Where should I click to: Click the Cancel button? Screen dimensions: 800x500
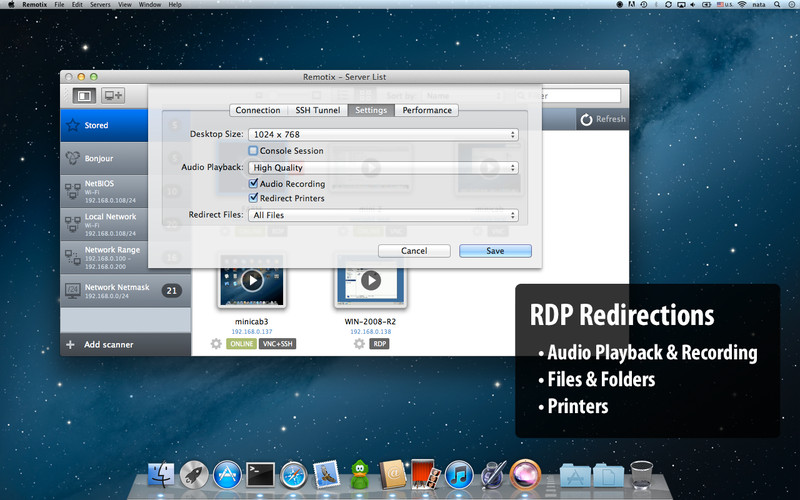click(414, 251)
